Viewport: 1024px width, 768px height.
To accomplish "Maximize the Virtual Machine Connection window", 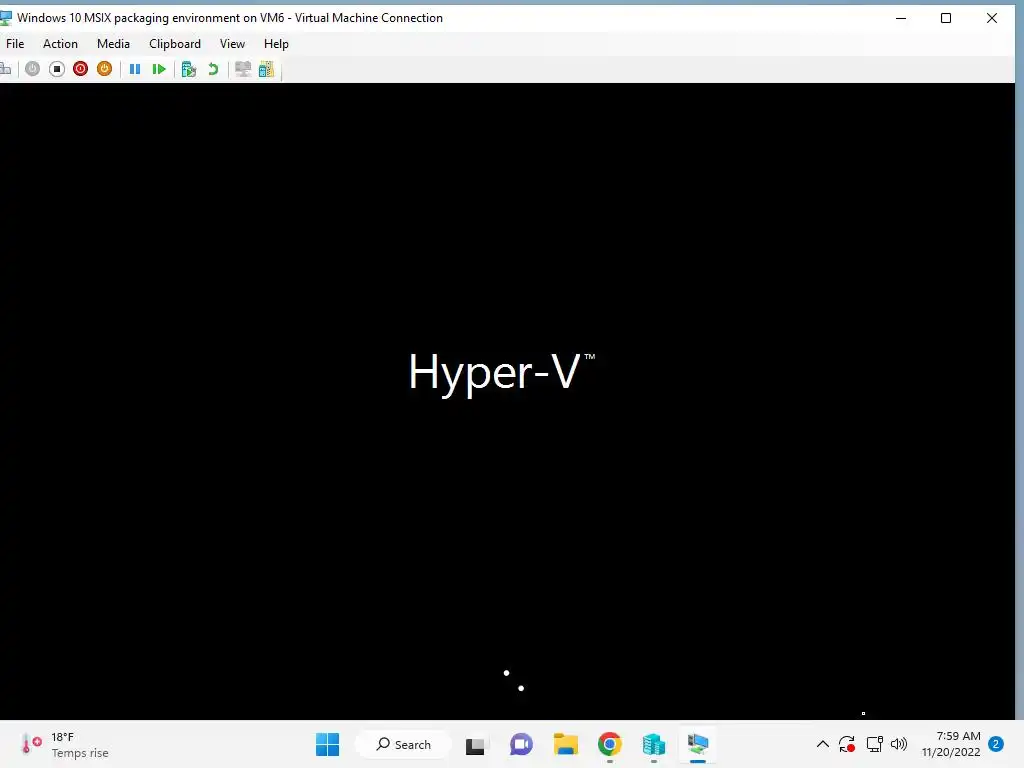I will coord(946,18).
